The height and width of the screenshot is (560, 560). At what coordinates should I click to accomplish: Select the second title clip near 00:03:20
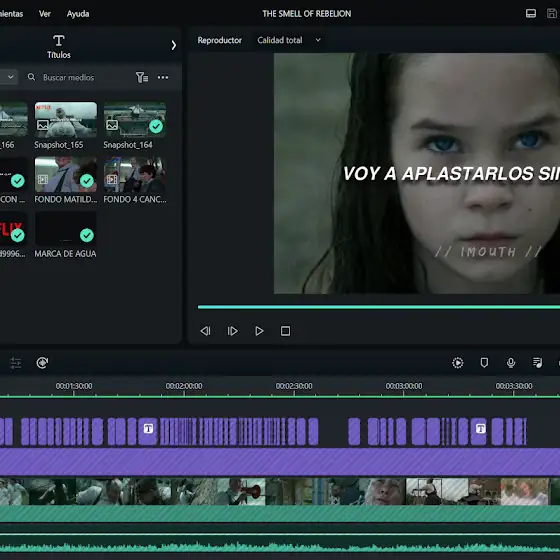pyautogui.click(x=479, y=431)
